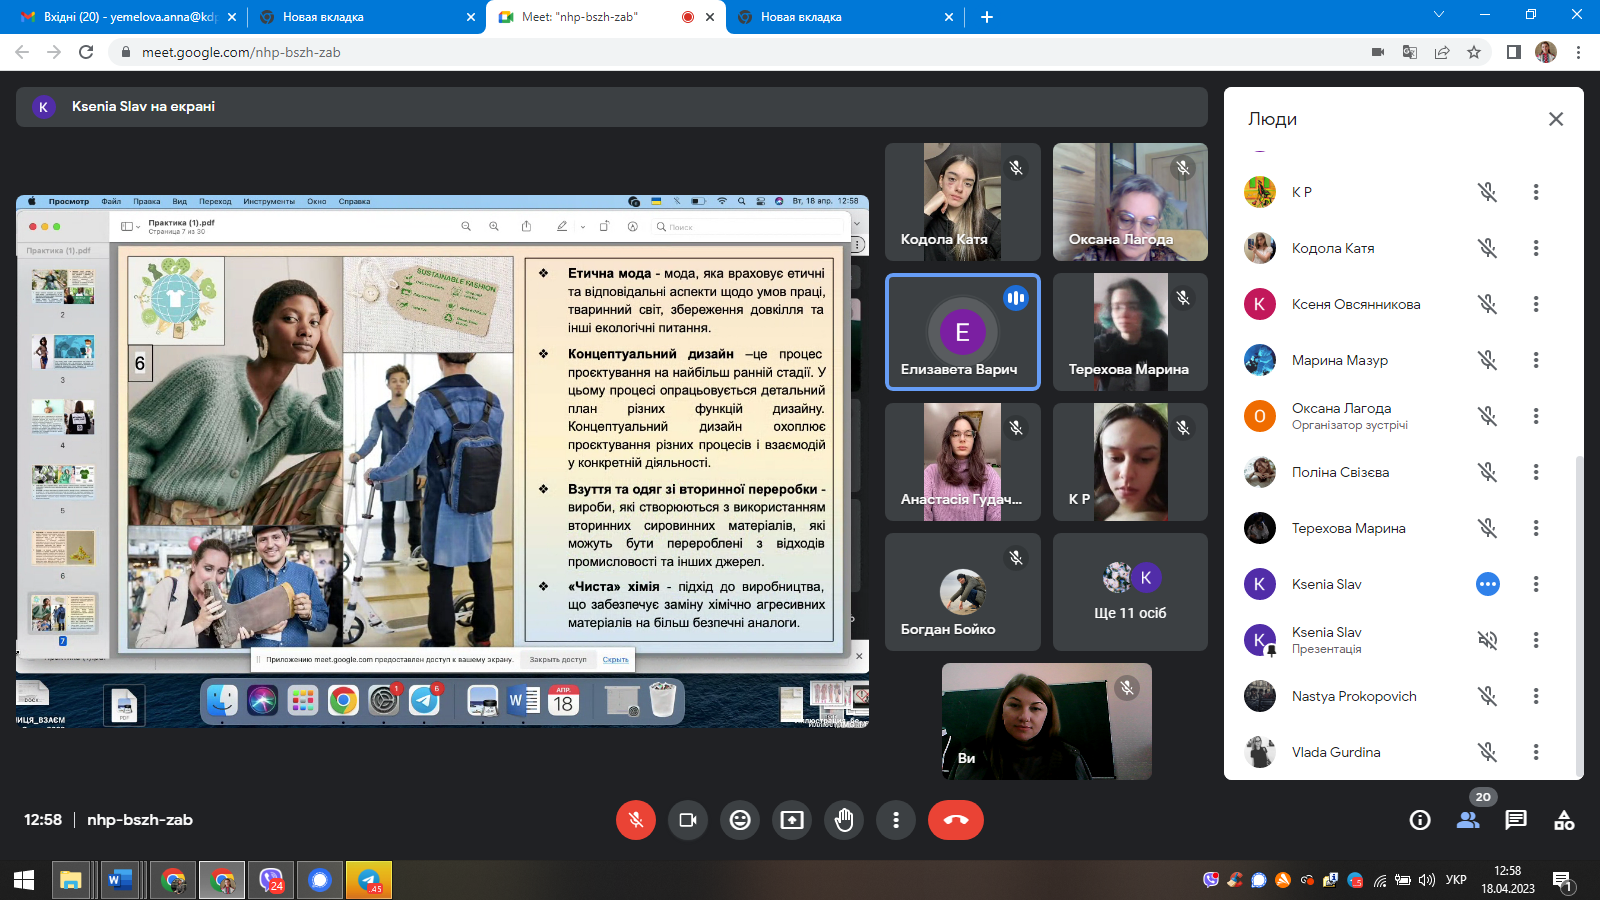Click share page icon in address bar

click(1442, 52)
